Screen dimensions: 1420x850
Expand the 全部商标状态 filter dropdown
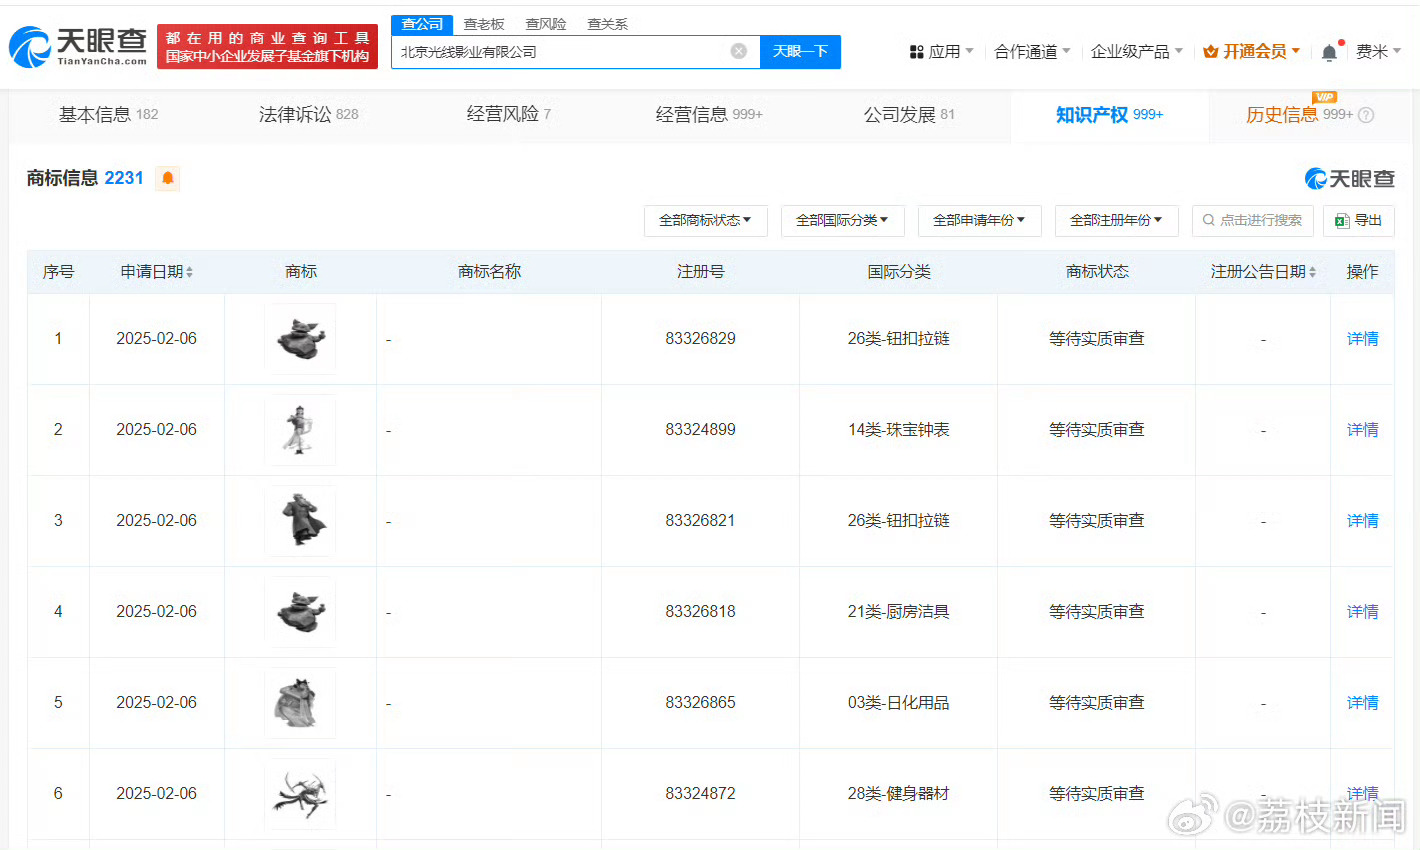706,220
